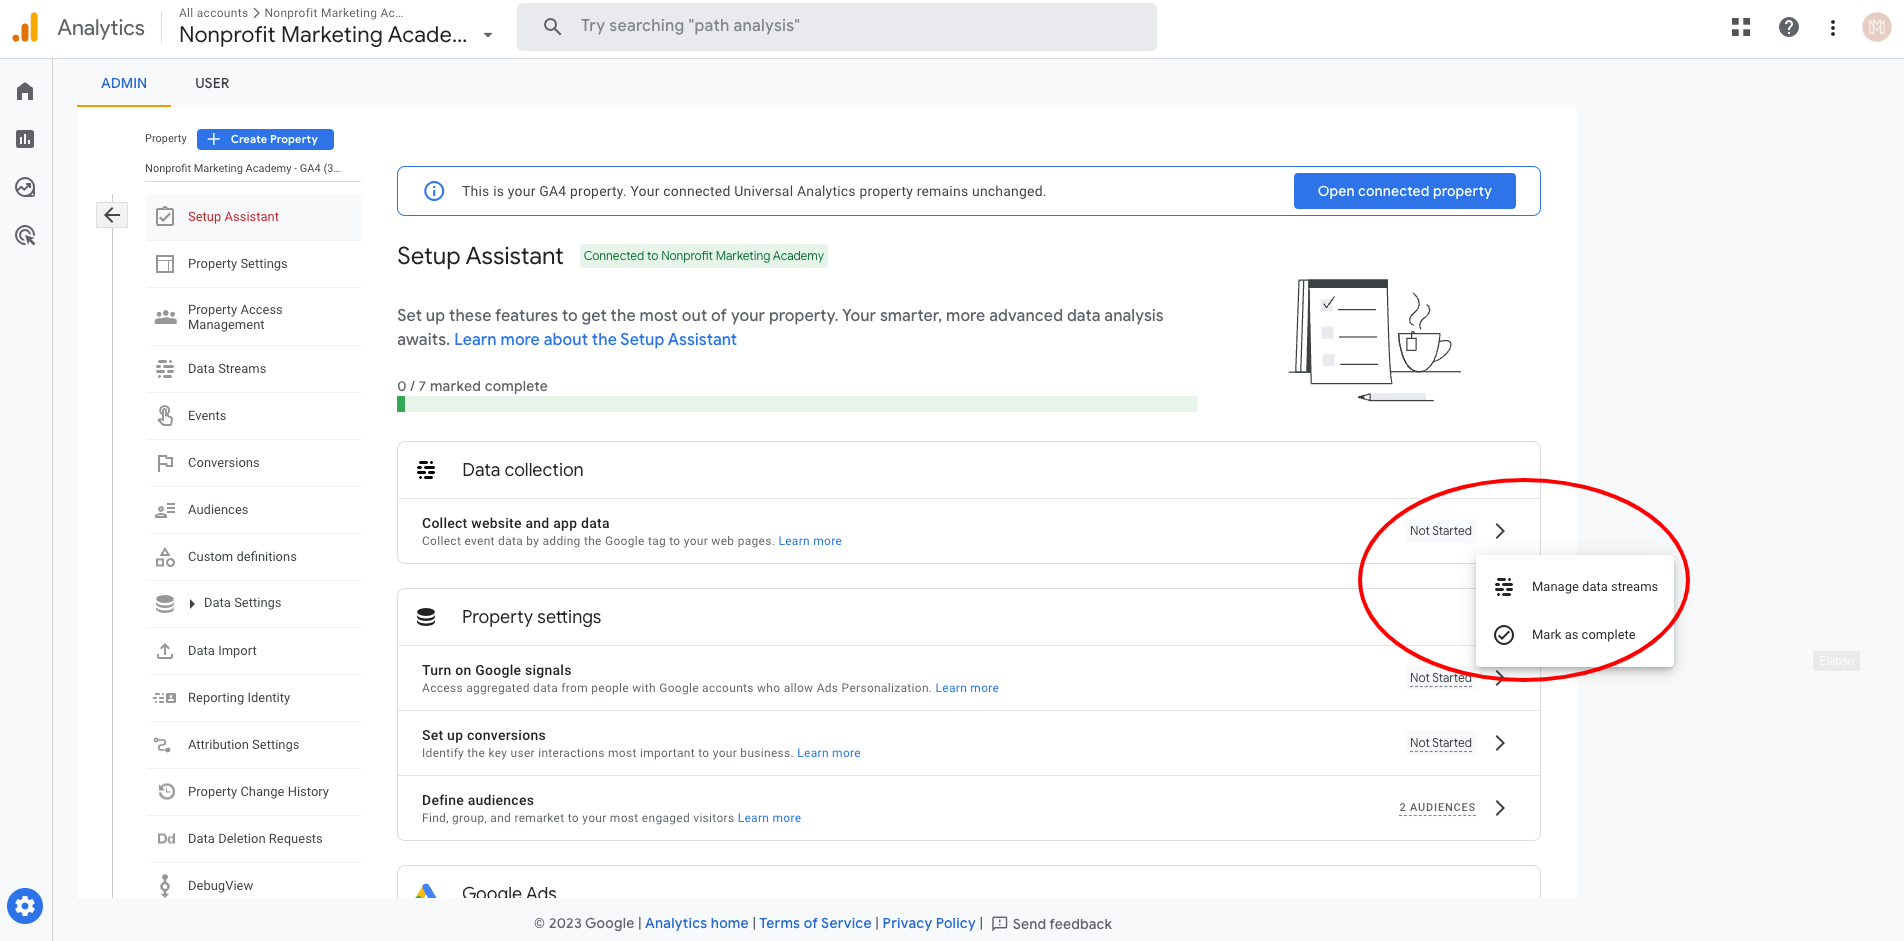Screen dimensions: 1904x941
Task: Open the three-dot more options menu
Action: pyautogui.click(x=1833, y=28)
